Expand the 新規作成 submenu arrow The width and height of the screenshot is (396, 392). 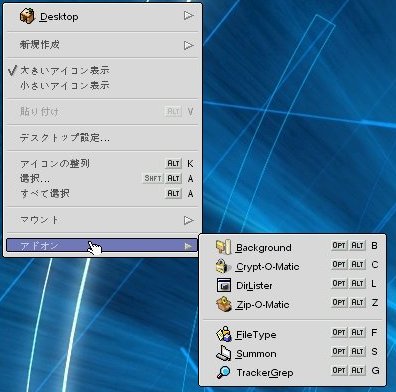[188, 45]
